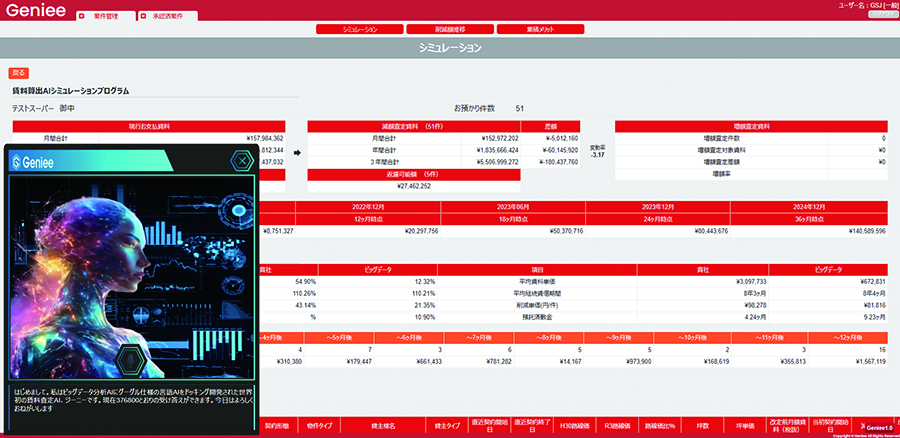Click the 戻る back button
Screen dimensions: 900x438
(x=18, y=73)
